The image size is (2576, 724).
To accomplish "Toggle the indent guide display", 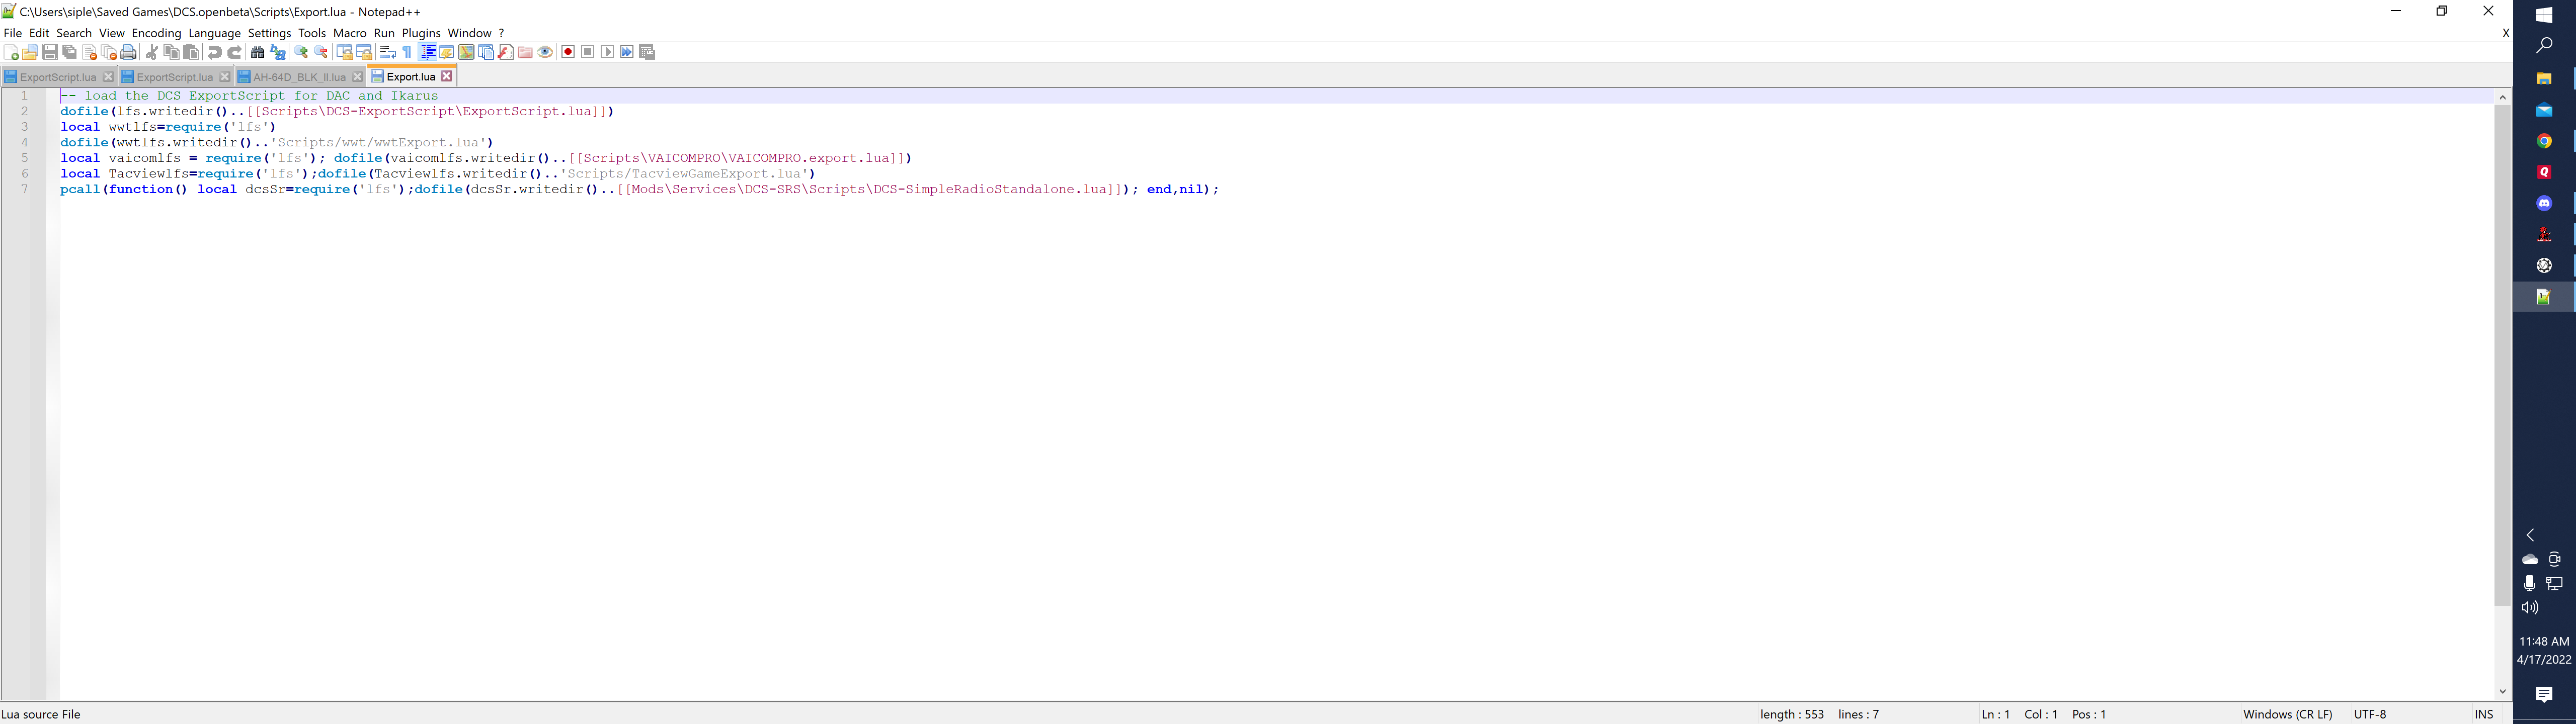I will click(427, 52).
